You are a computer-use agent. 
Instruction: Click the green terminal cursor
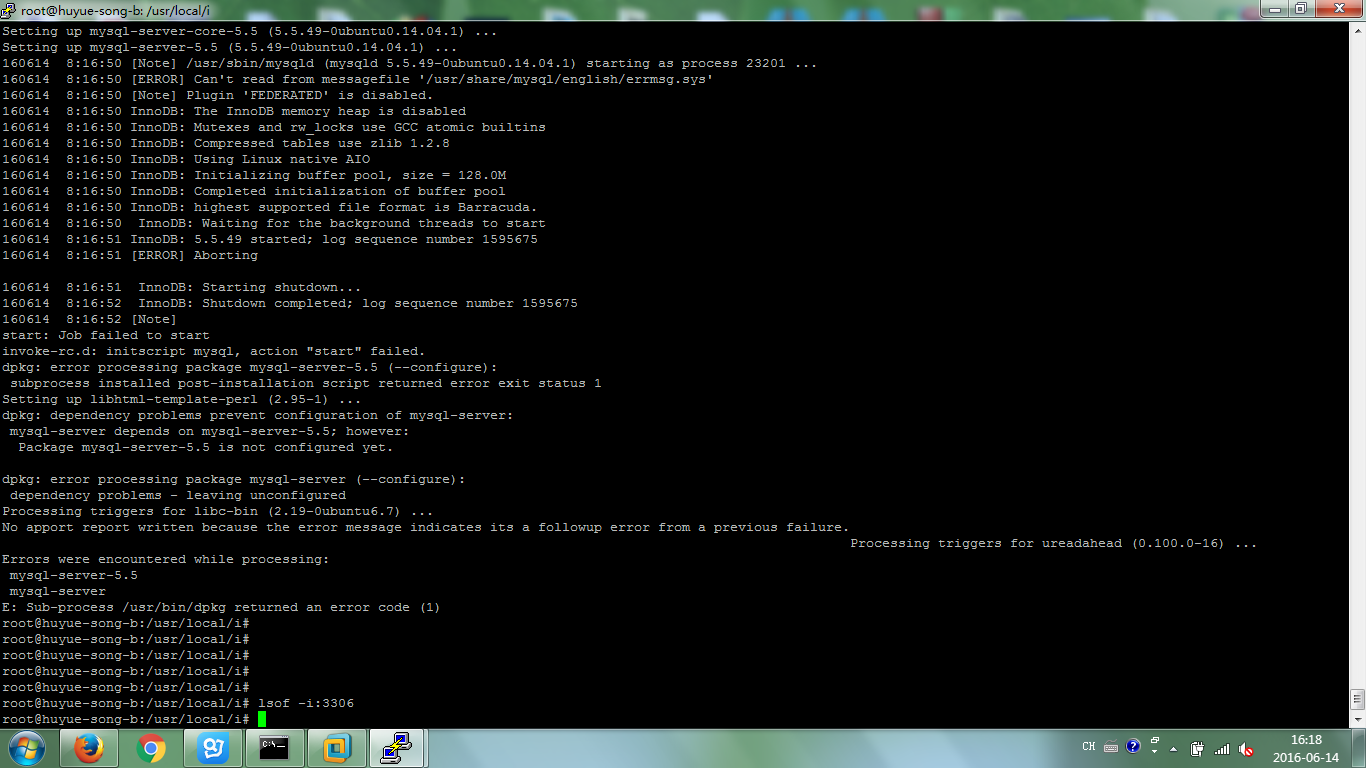(x=262, y=719)
